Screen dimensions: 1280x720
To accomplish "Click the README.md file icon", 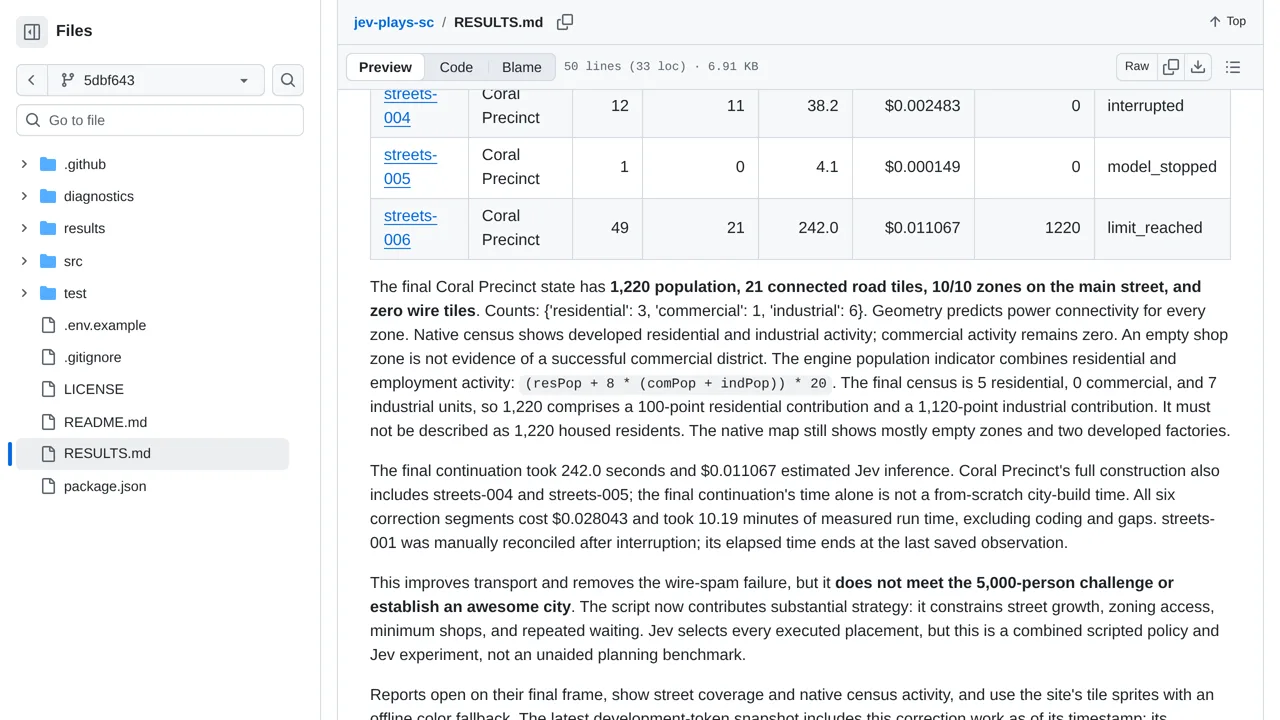I will [x=48, y=422].
